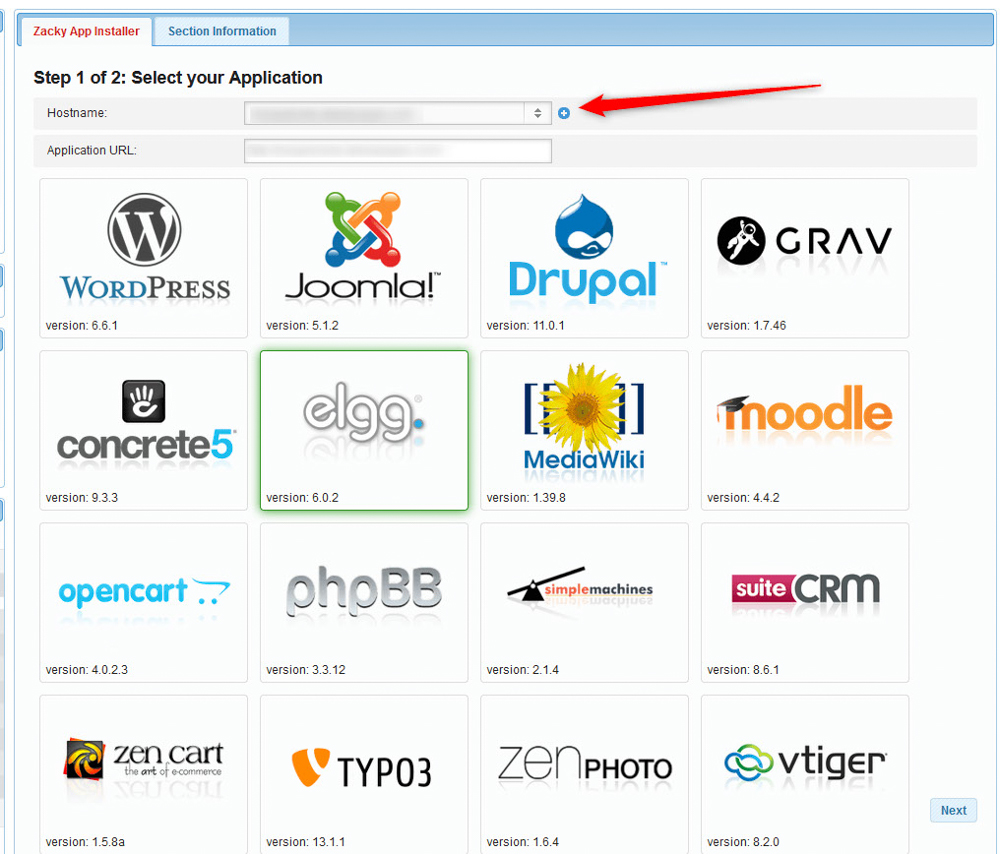
Task: Select the Grav installer icon
Action: (x=804, y=257)
